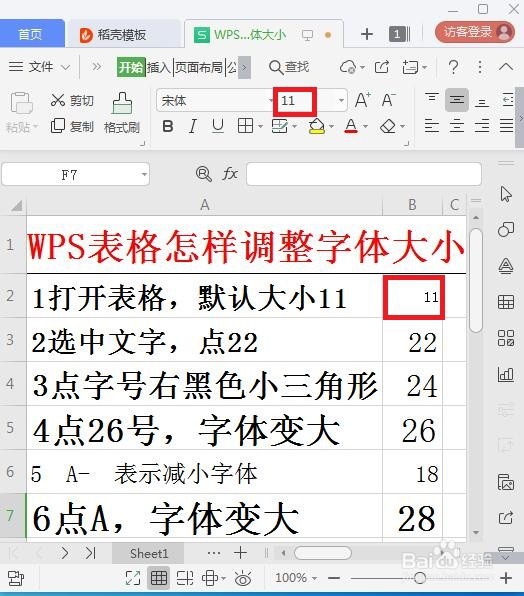This screenshot has width=524, height=596.
Task: Expand font color dropdown arrow
Action: [365, 126]
